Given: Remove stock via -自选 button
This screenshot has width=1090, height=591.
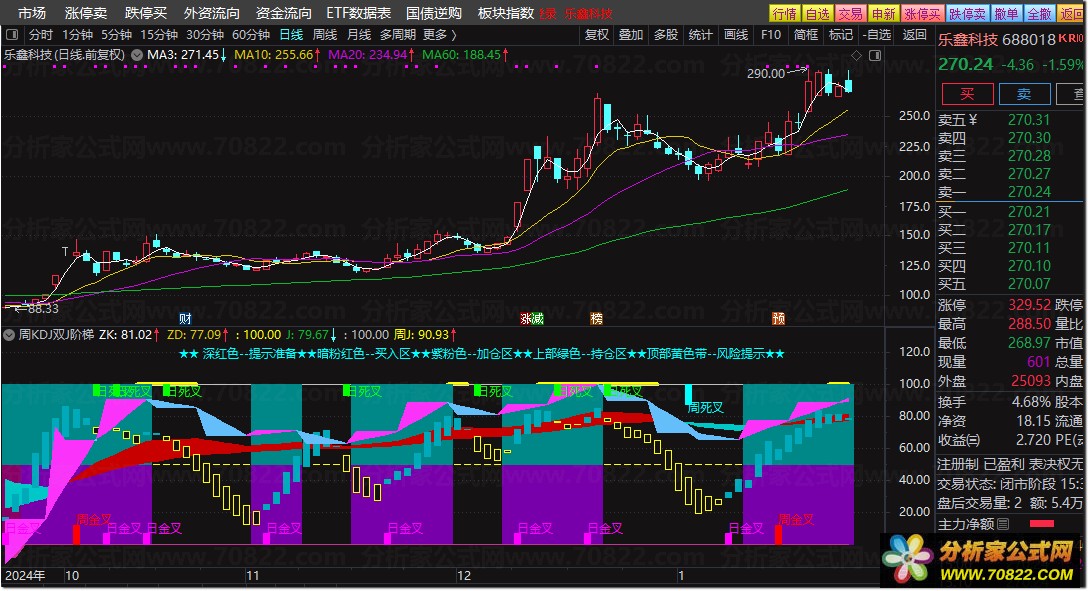Looking at the screenshot, I should pos(877,34).
